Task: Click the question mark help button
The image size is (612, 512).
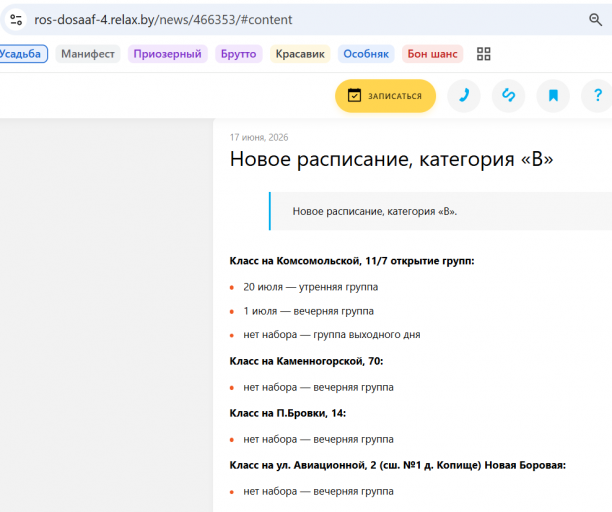Action: pyautogui.click(x=597, y=96)
